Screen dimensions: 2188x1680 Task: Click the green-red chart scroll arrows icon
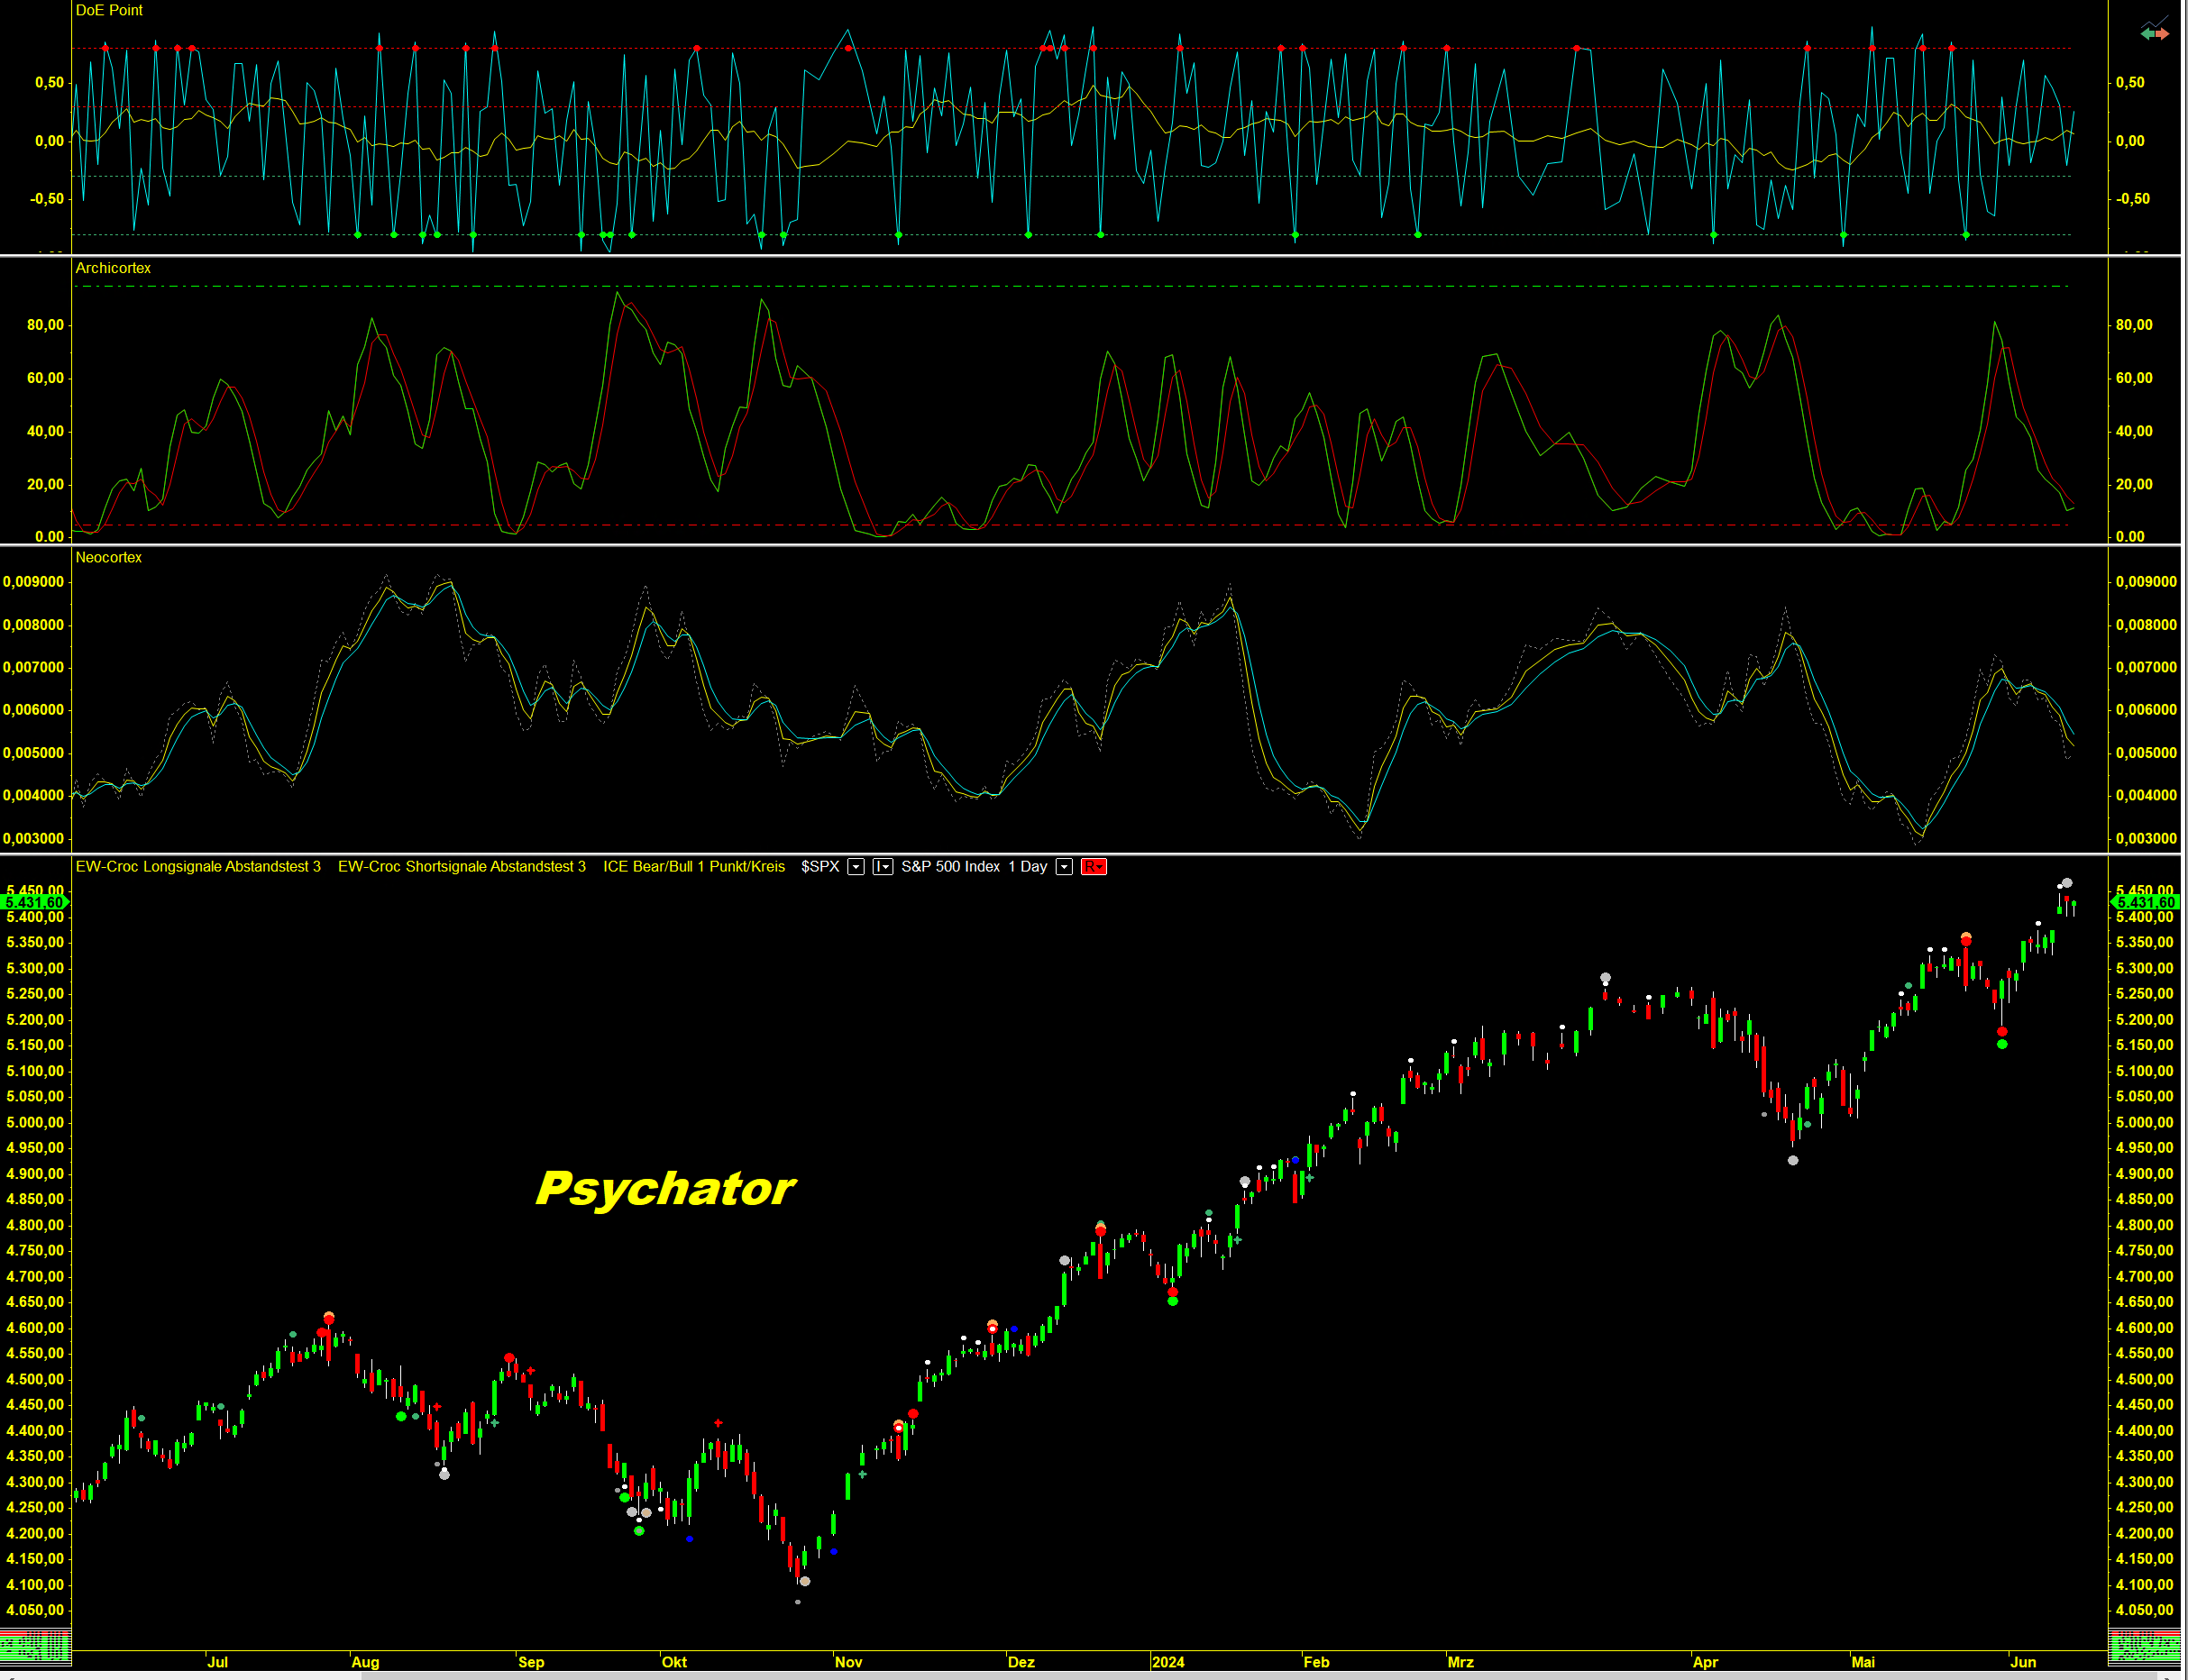[x=2154, y=34]
